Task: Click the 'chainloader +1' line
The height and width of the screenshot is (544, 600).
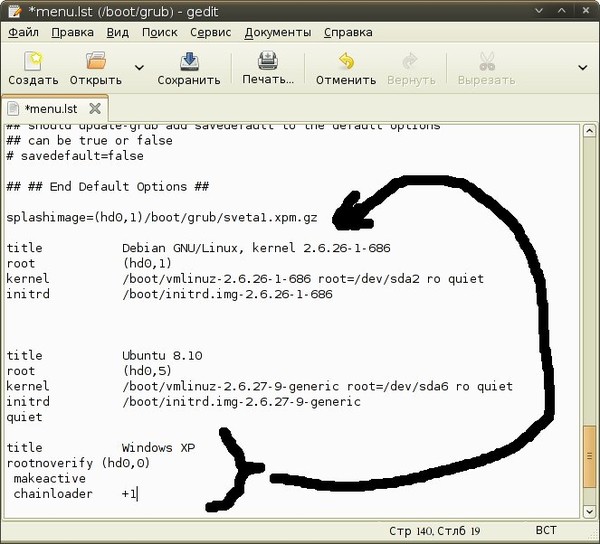Action: 75,494
